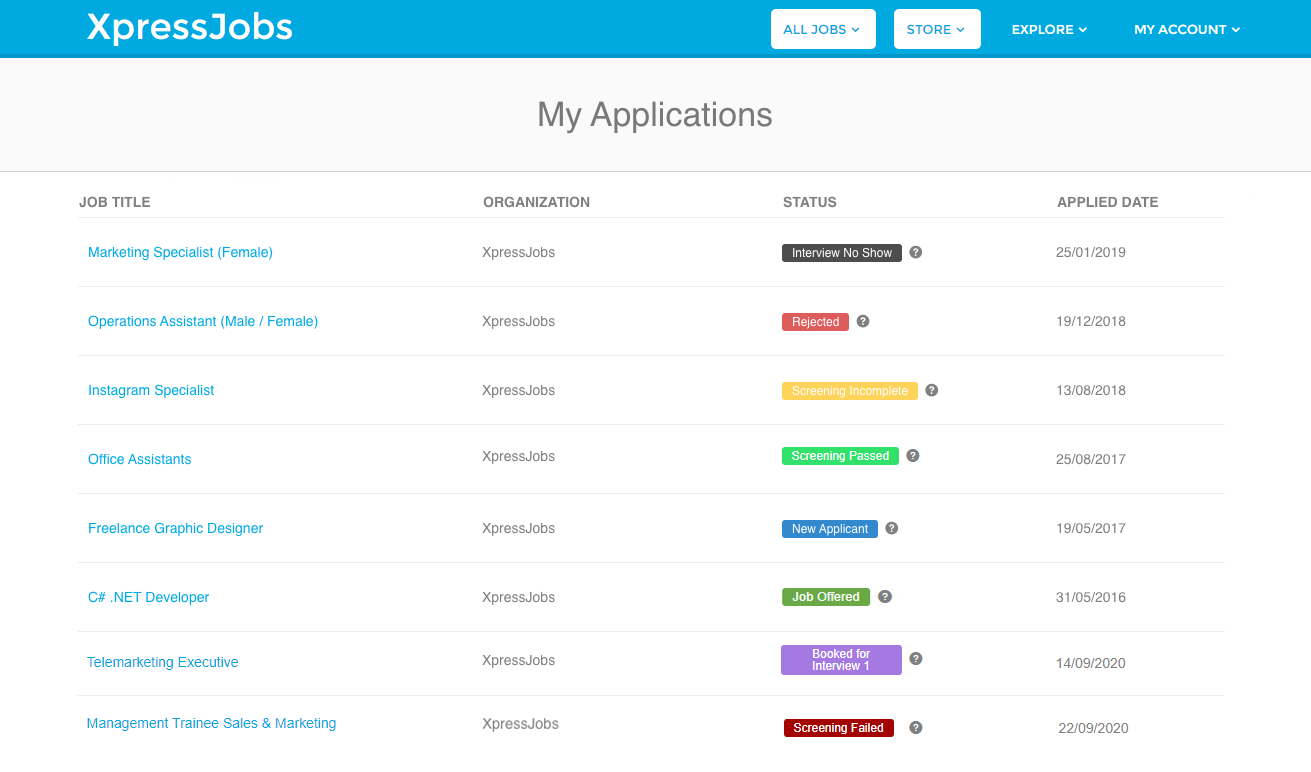Screen dimensions: 1311x772
Task: Select the Screening Incomplete status badge
Action: tap(850, 391)
